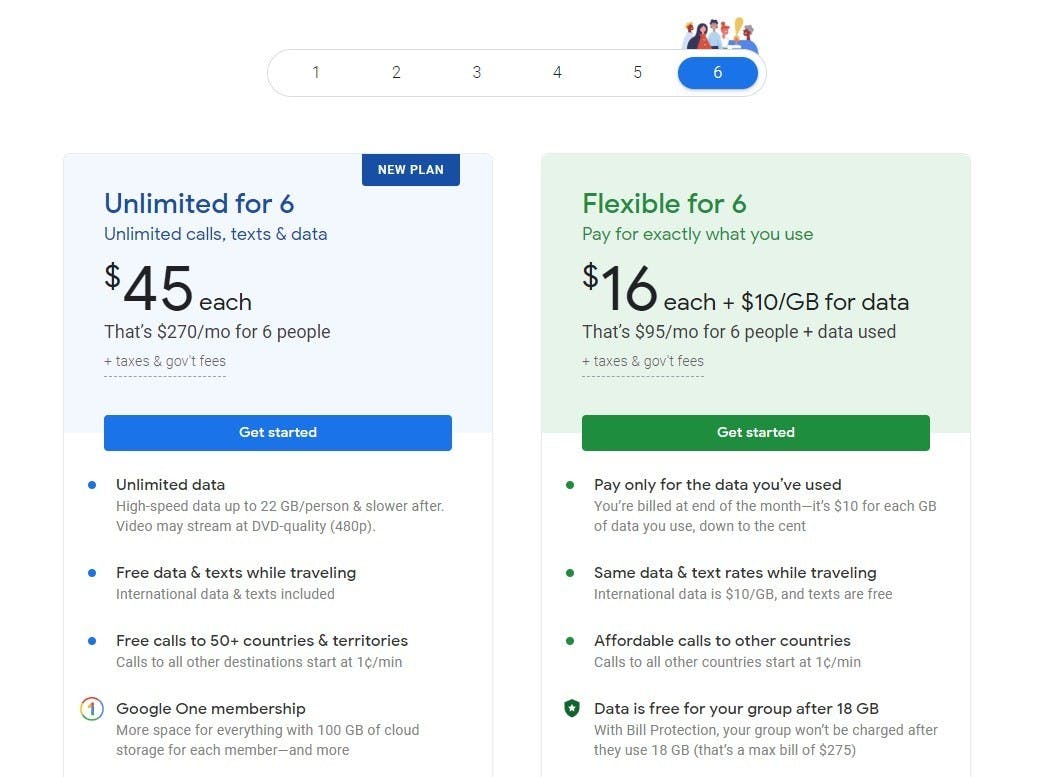Image resolution: width=1062 pixels, height=777 pixels.
Task: Select 1 person in the selector
Action: point(316,72)
